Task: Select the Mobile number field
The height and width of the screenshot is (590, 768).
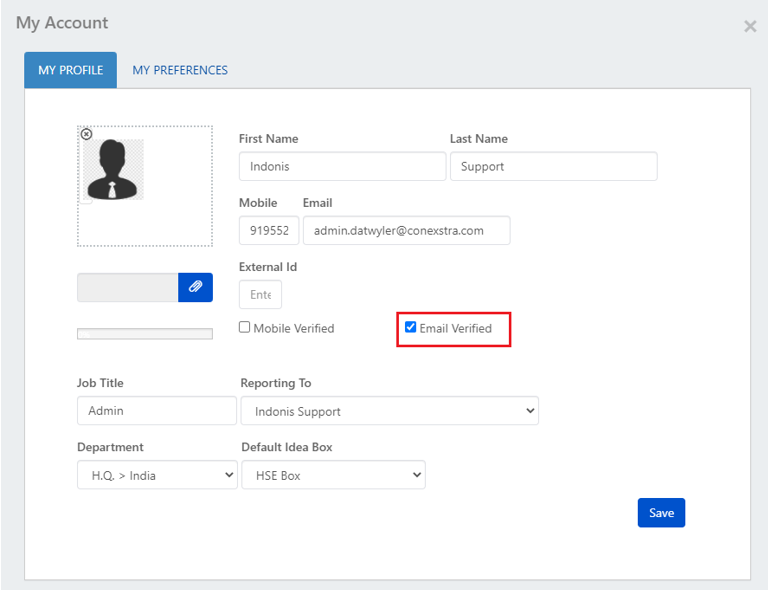Action: point(268,230)
